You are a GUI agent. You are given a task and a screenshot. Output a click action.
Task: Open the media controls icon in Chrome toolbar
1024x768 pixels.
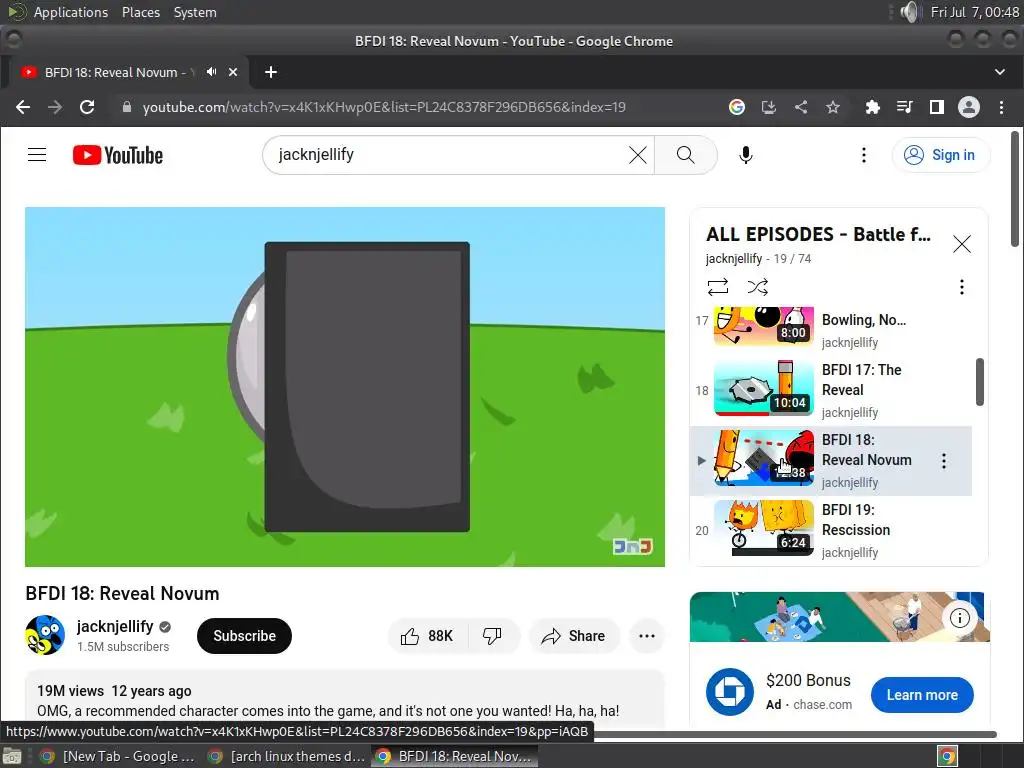[904, 107]
